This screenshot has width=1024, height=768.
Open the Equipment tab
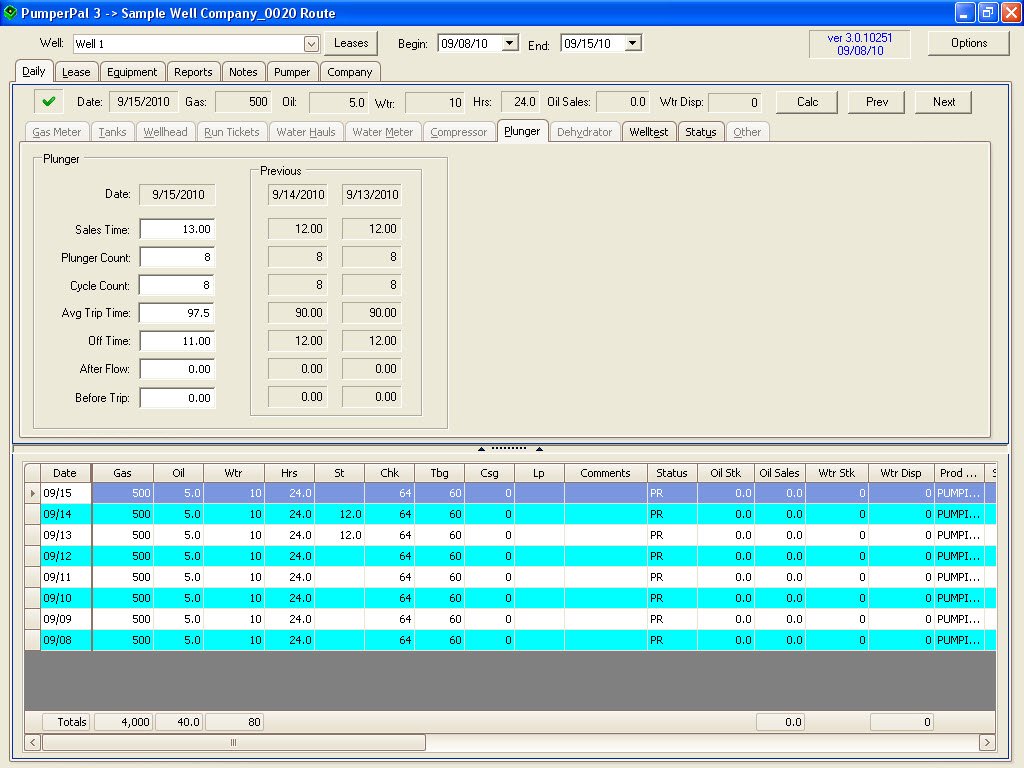pyautogui.click(x=132, y=72)
